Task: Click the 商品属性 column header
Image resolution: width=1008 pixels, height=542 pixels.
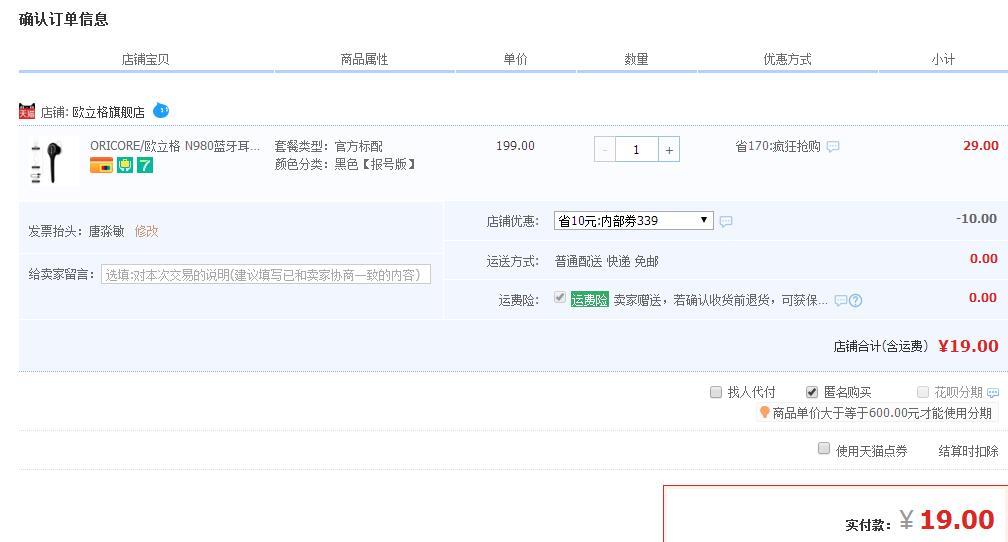Action: 364,59
